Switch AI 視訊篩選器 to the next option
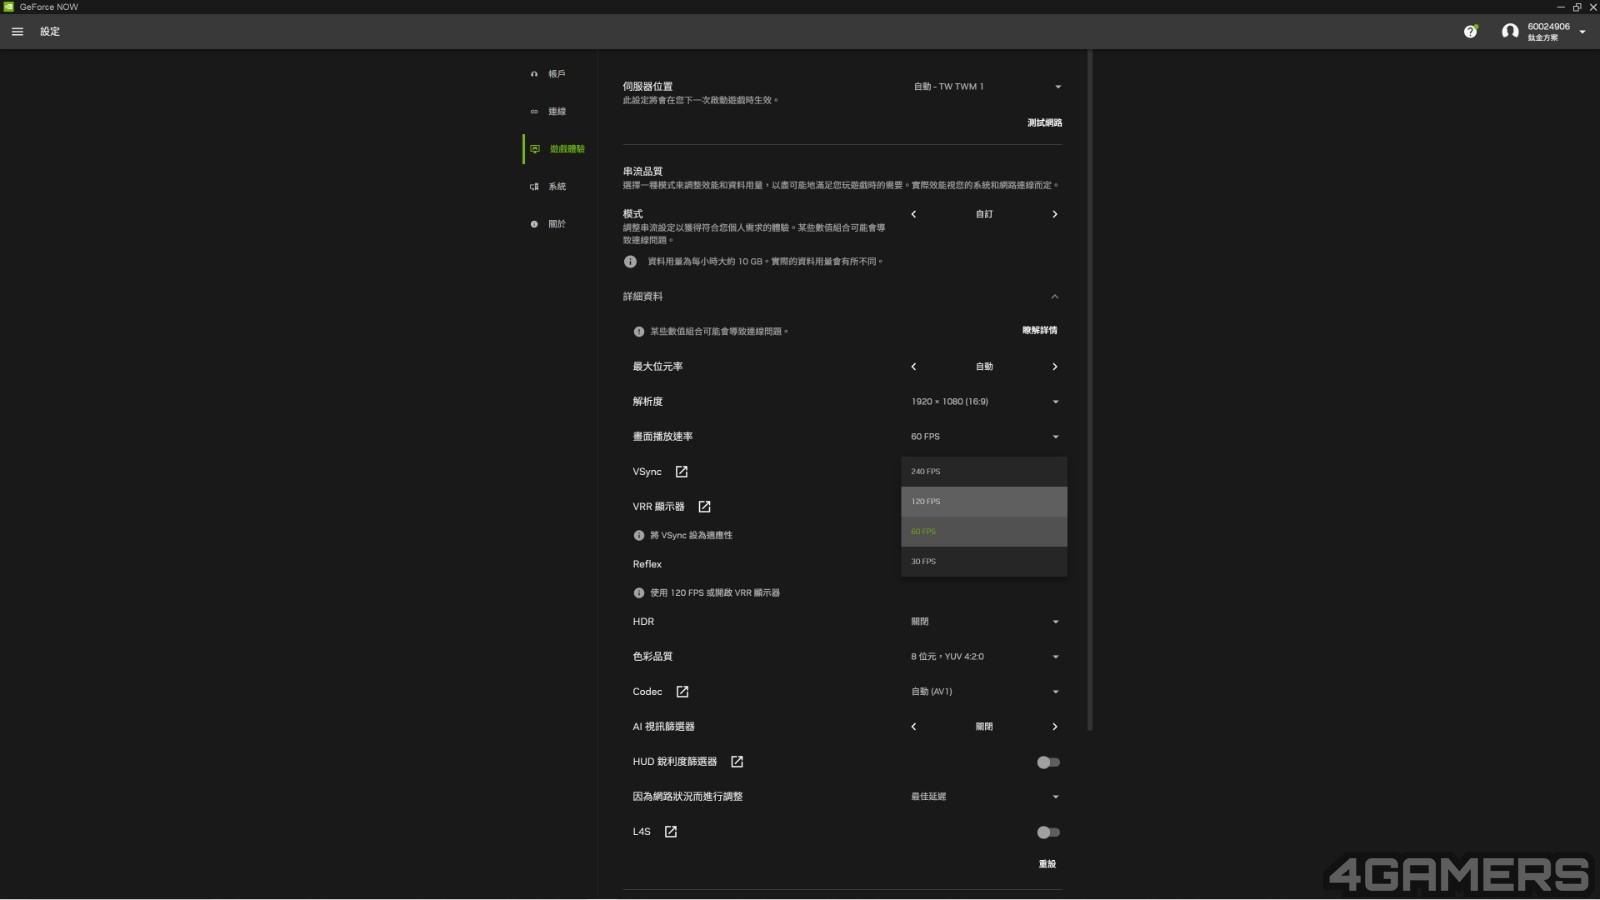 [x=1055, y=727]
